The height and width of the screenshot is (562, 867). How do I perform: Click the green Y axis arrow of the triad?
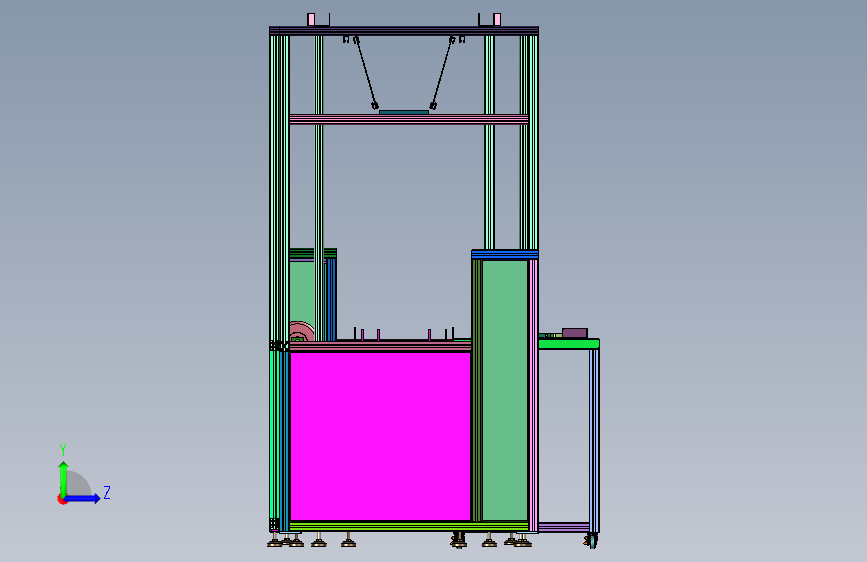point(64,478)
